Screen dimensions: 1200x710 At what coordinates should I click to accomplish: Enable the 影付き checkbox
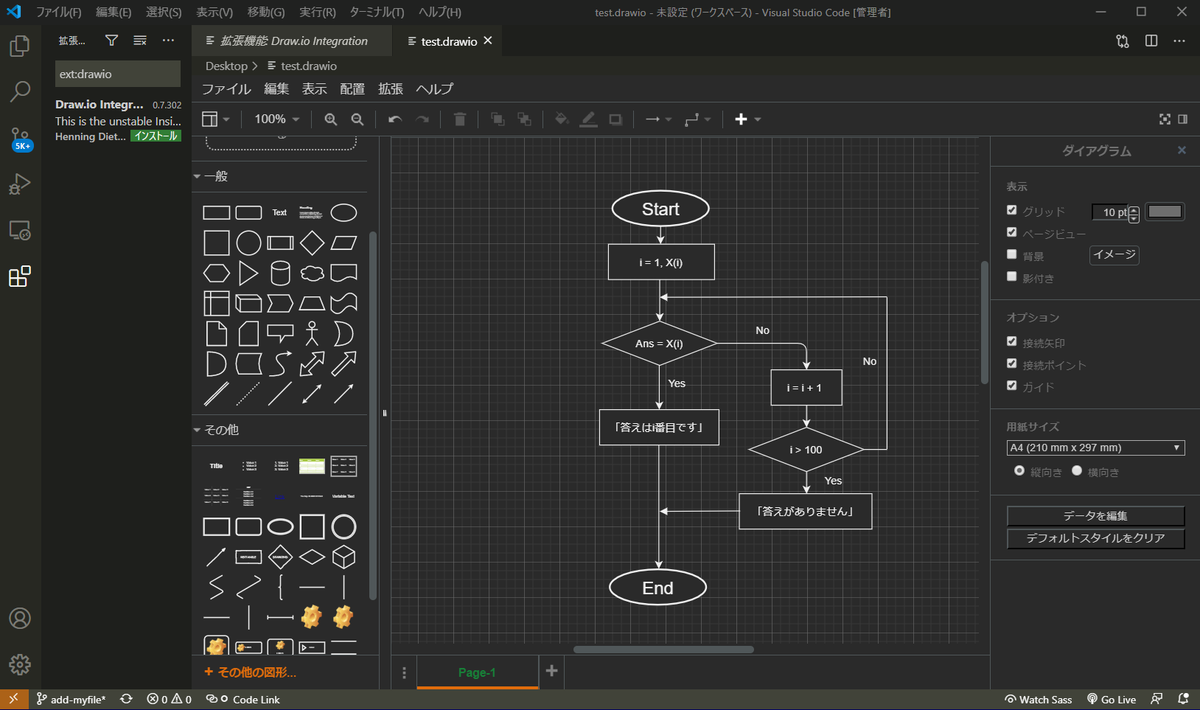(1012, 277)
